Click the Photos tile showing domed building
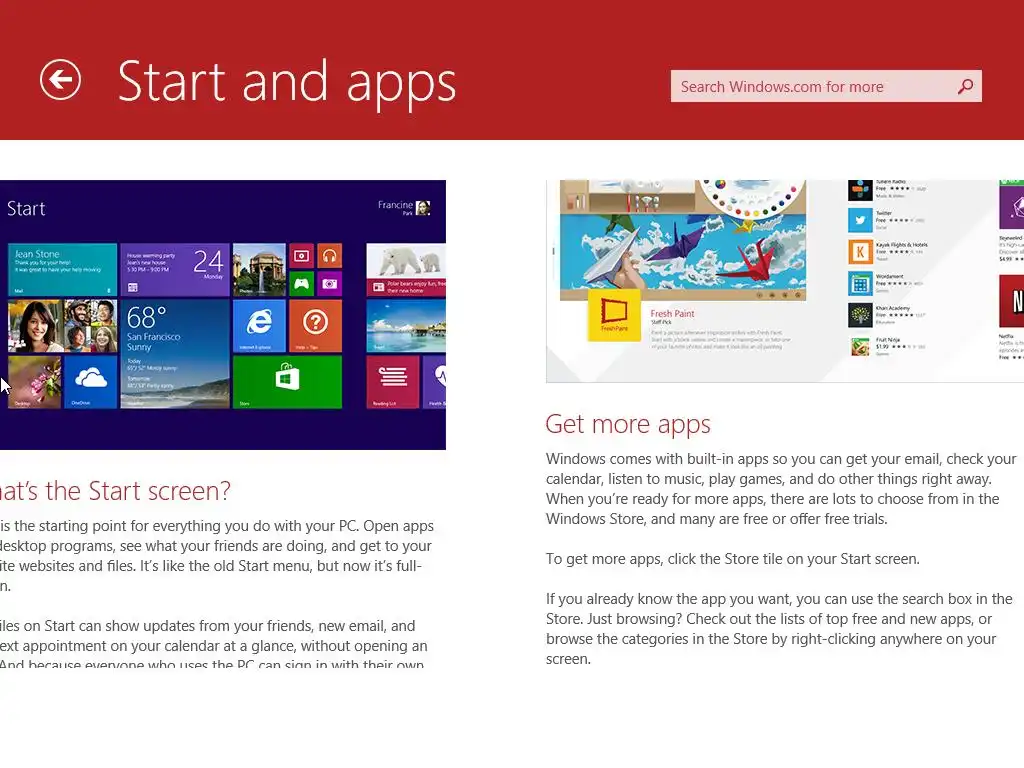Viewport: 1024px width, 768px height. click(x=259, y=270)
